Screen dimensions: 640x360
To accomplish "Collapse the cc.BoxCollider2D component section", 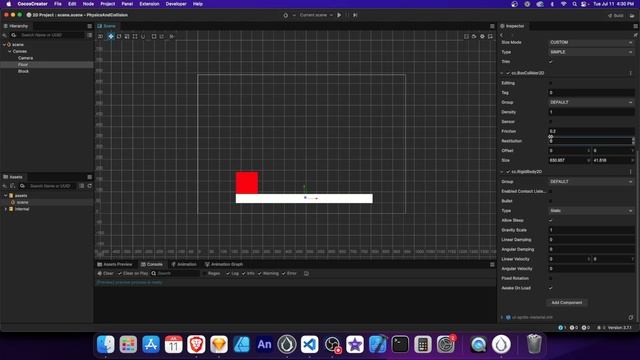I will [x=502, y=73].
